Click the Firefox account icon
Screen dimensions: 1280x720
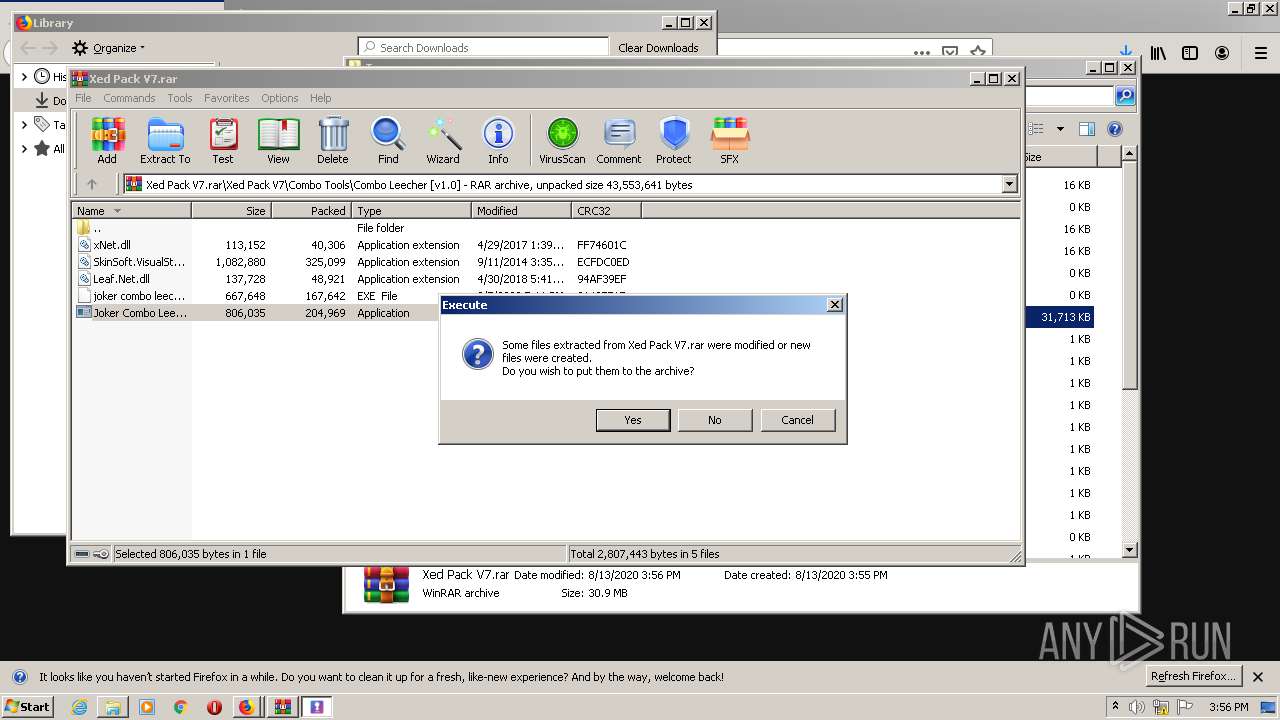[1222, 53]
